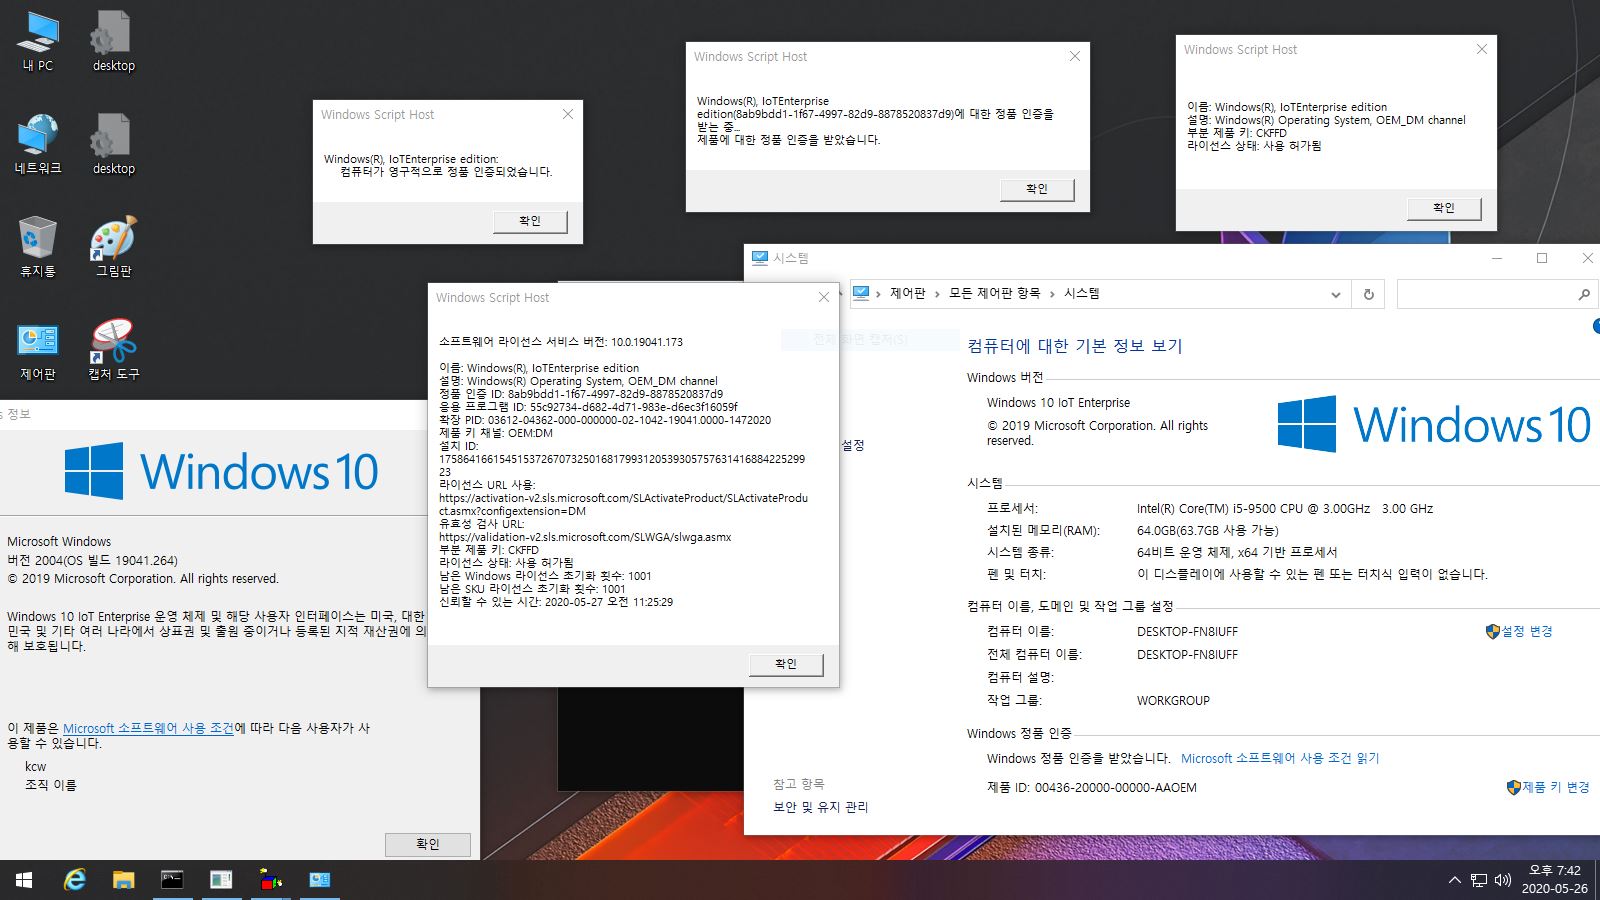Open the taskbar clock and date
Image resolution: width=1600 pixels, height=900 pixels.
coord(1554,880)
